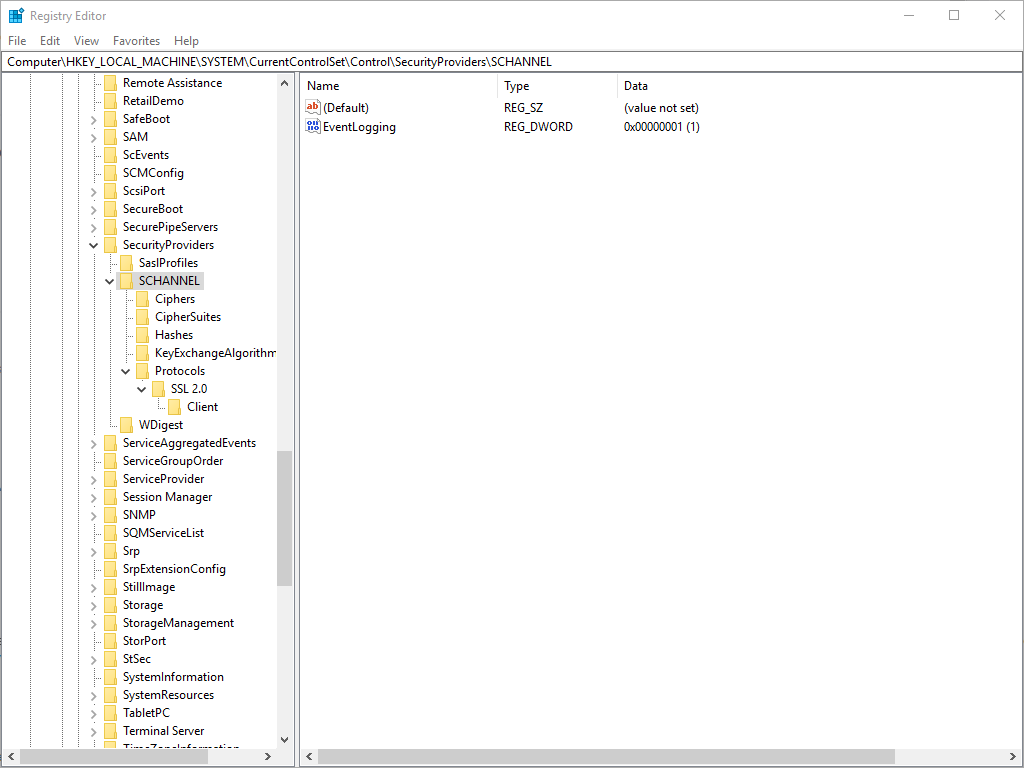This screenshot has width=1024, height=768.
Task: Open the View menu
Action: pos(86,40)
